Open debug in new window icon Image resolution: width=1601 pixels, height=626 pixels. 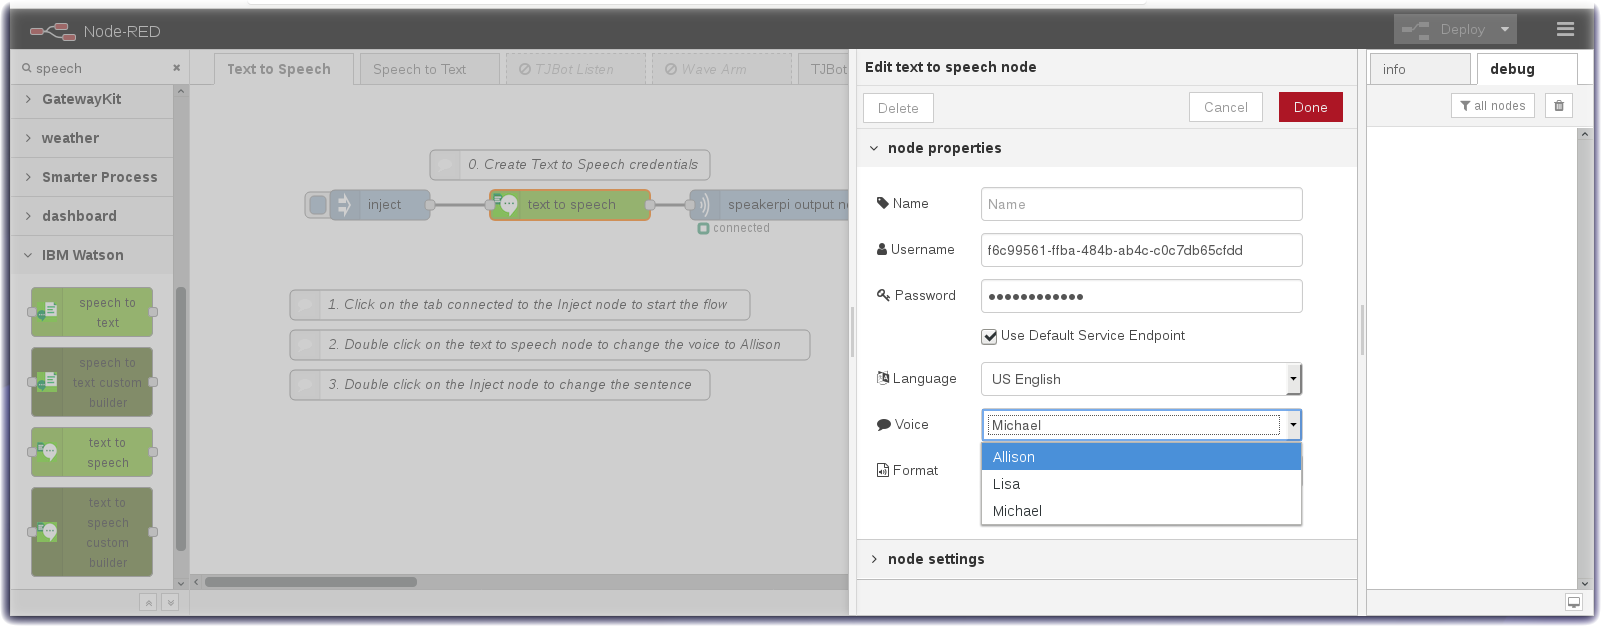(1574, 602)
